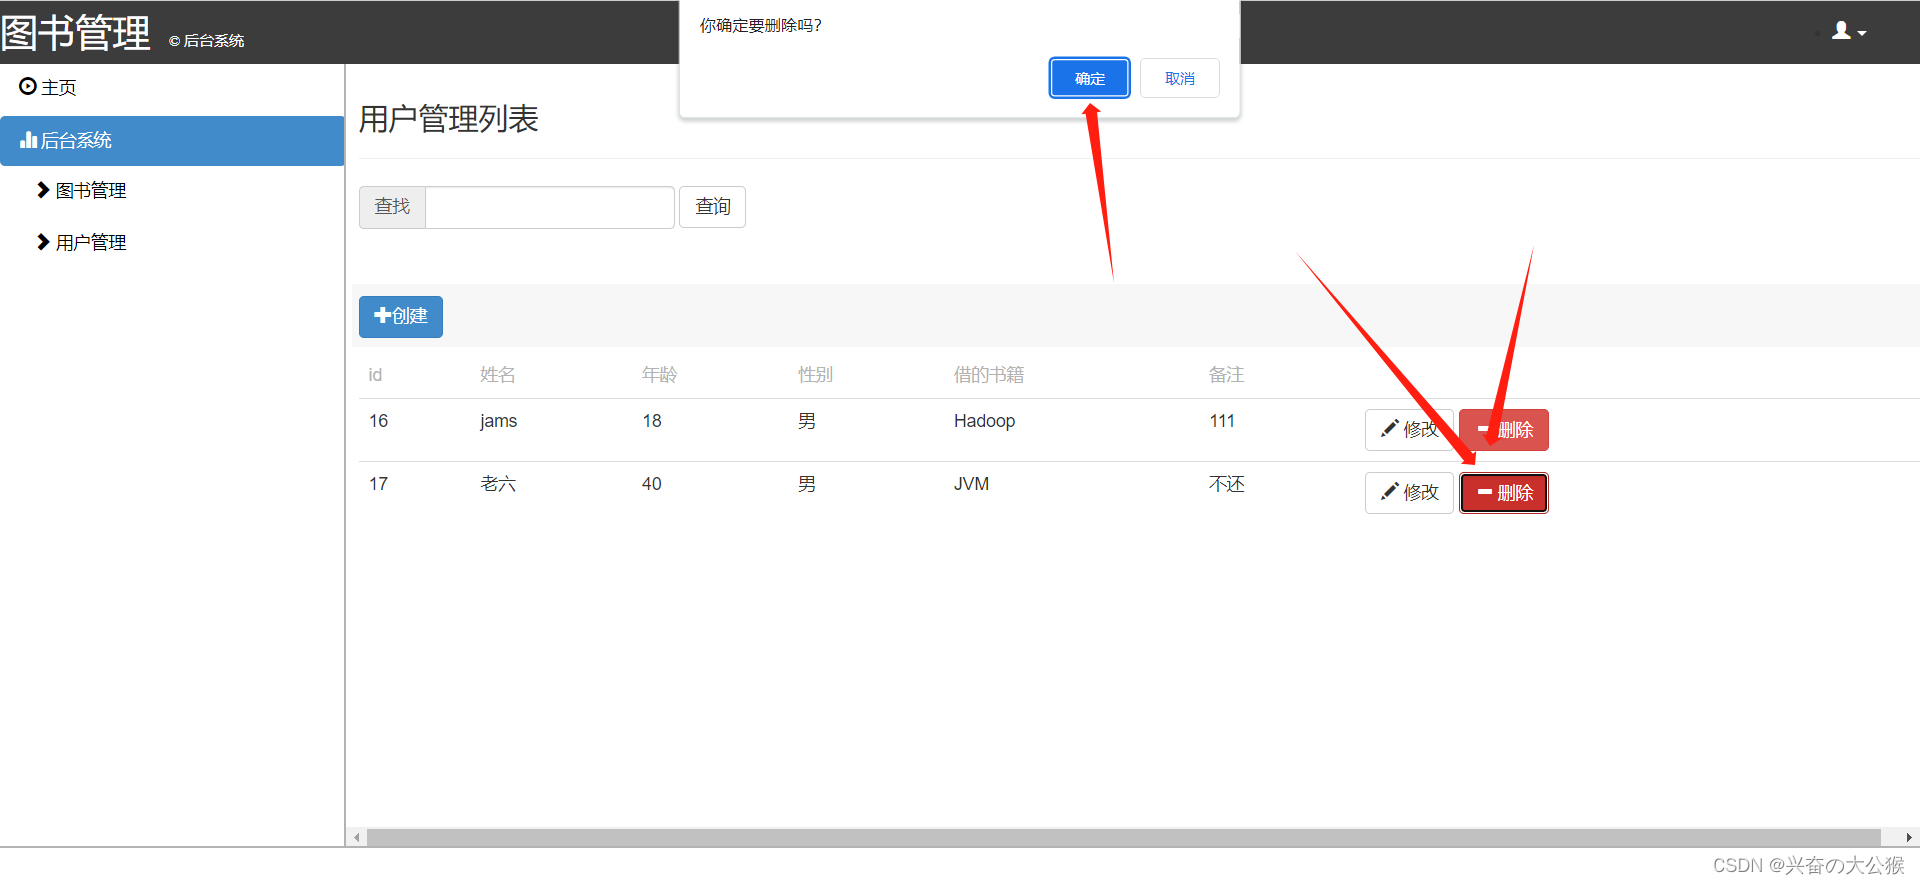1920x885 pixels.
Task: Click the age cell '40'
Action: (x=652, y=484)
